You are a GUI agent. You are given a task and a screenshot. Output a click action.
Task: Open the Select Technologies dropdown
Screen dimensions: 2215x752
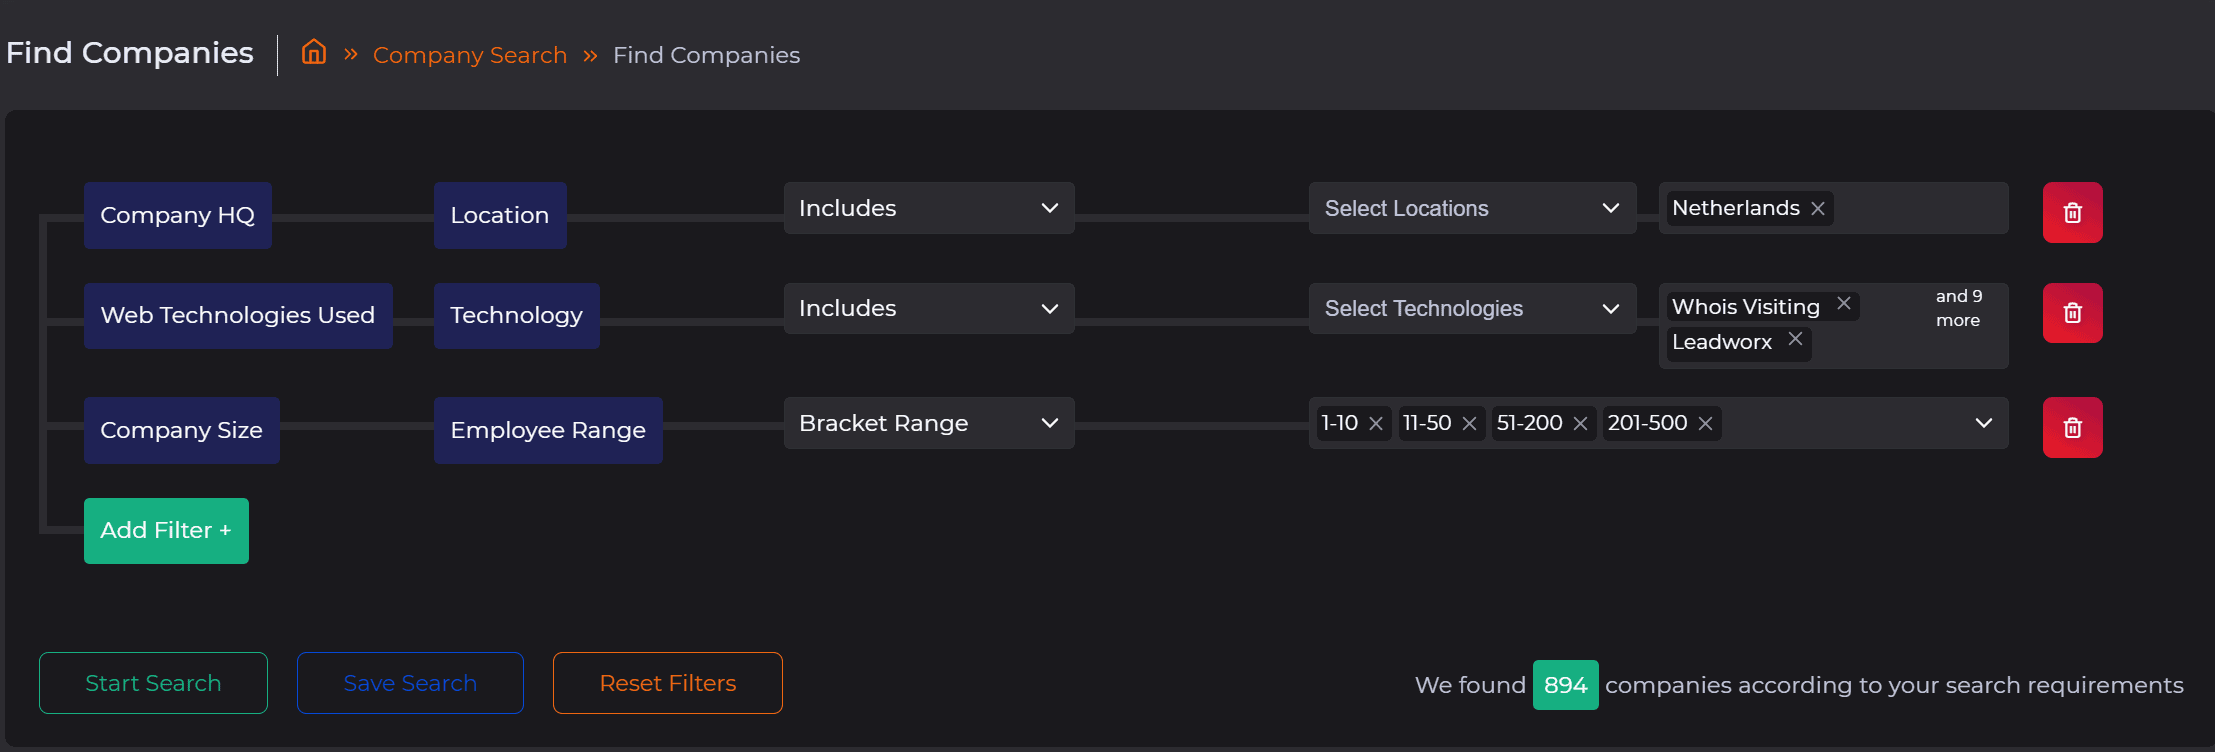coord(1471,308)
